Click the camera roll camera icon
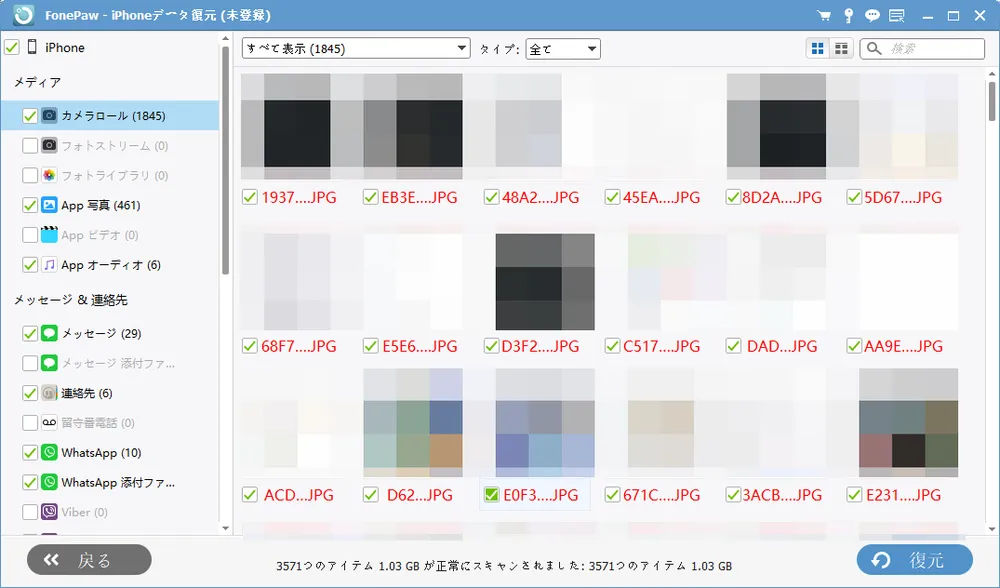The height and width of the screenshot is (588, 1000). point(49,115)
